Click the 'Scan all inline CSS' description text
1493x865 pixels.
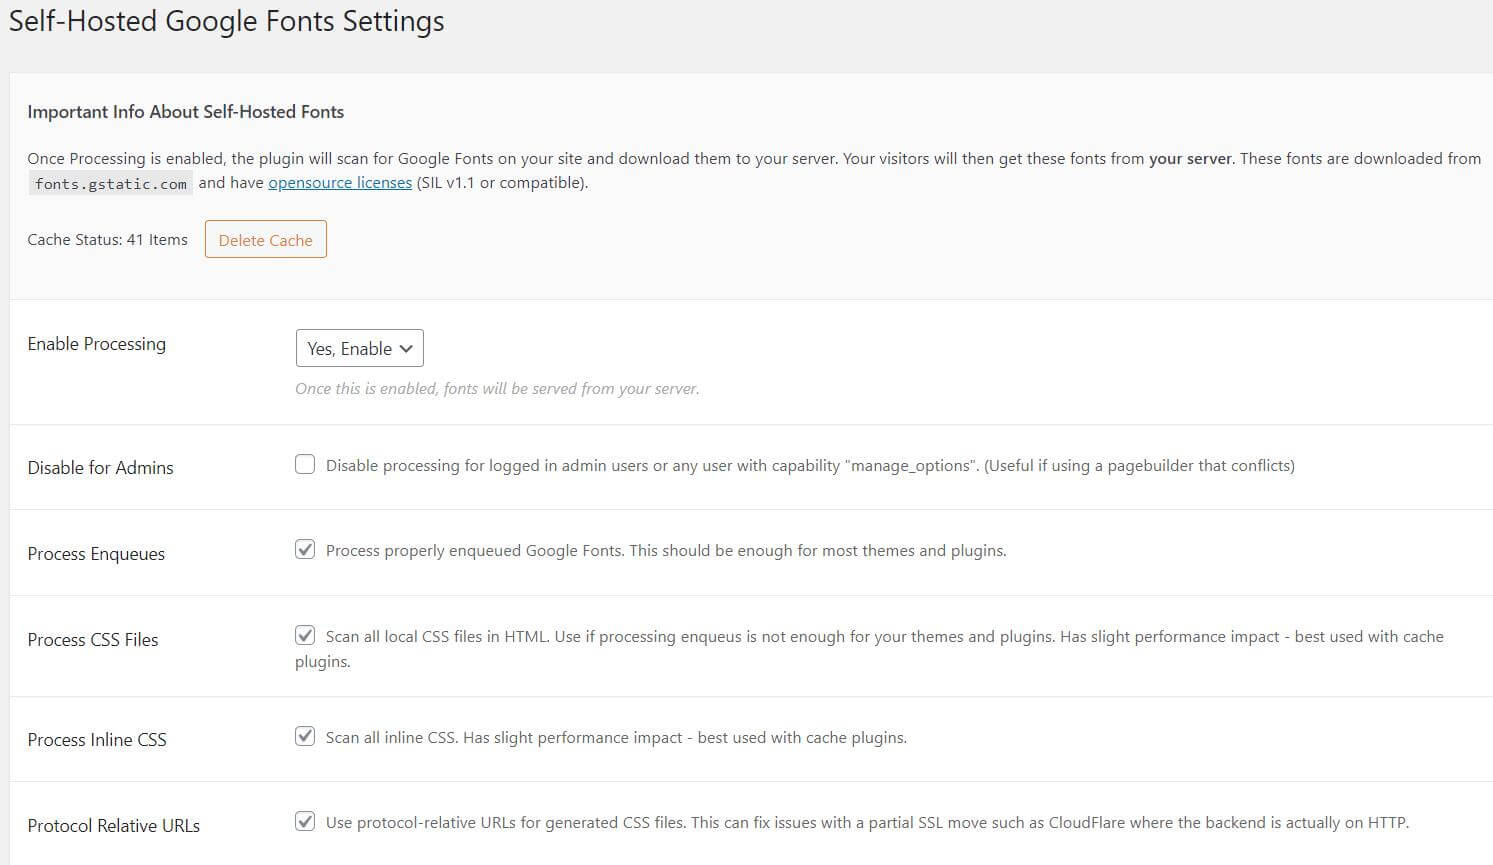tap(616, 738)
